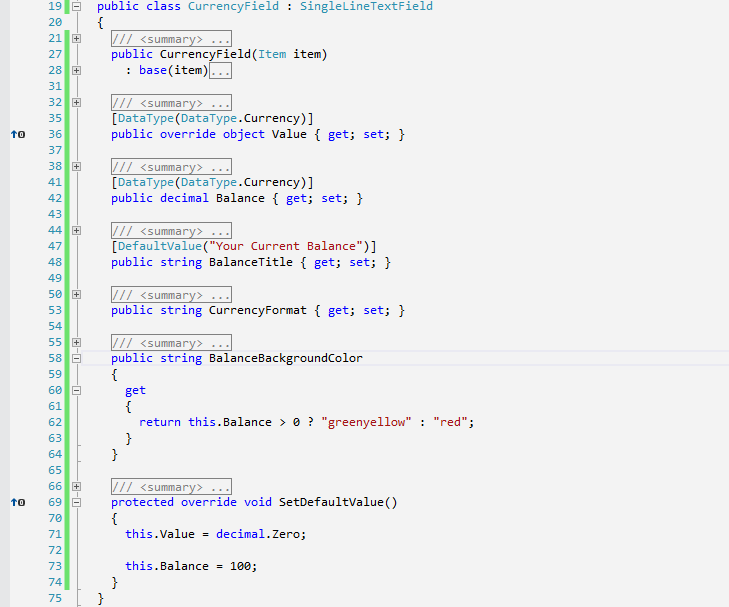Screen dimensions: 729x607
Task: Expand outline marker on line 50 above CurrencyFormat
Action: pos(77,294)
